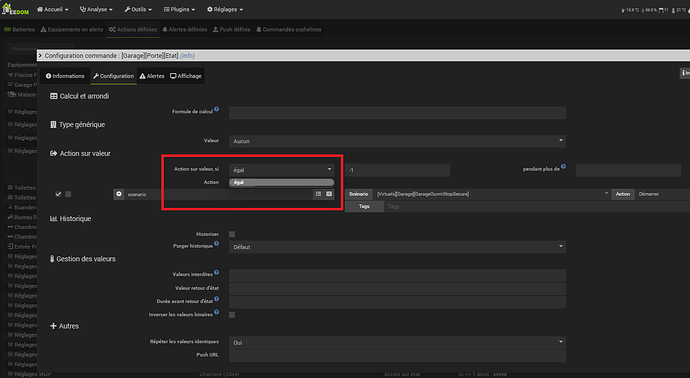Open the Valeur type générique dropdown

[397, 141]
